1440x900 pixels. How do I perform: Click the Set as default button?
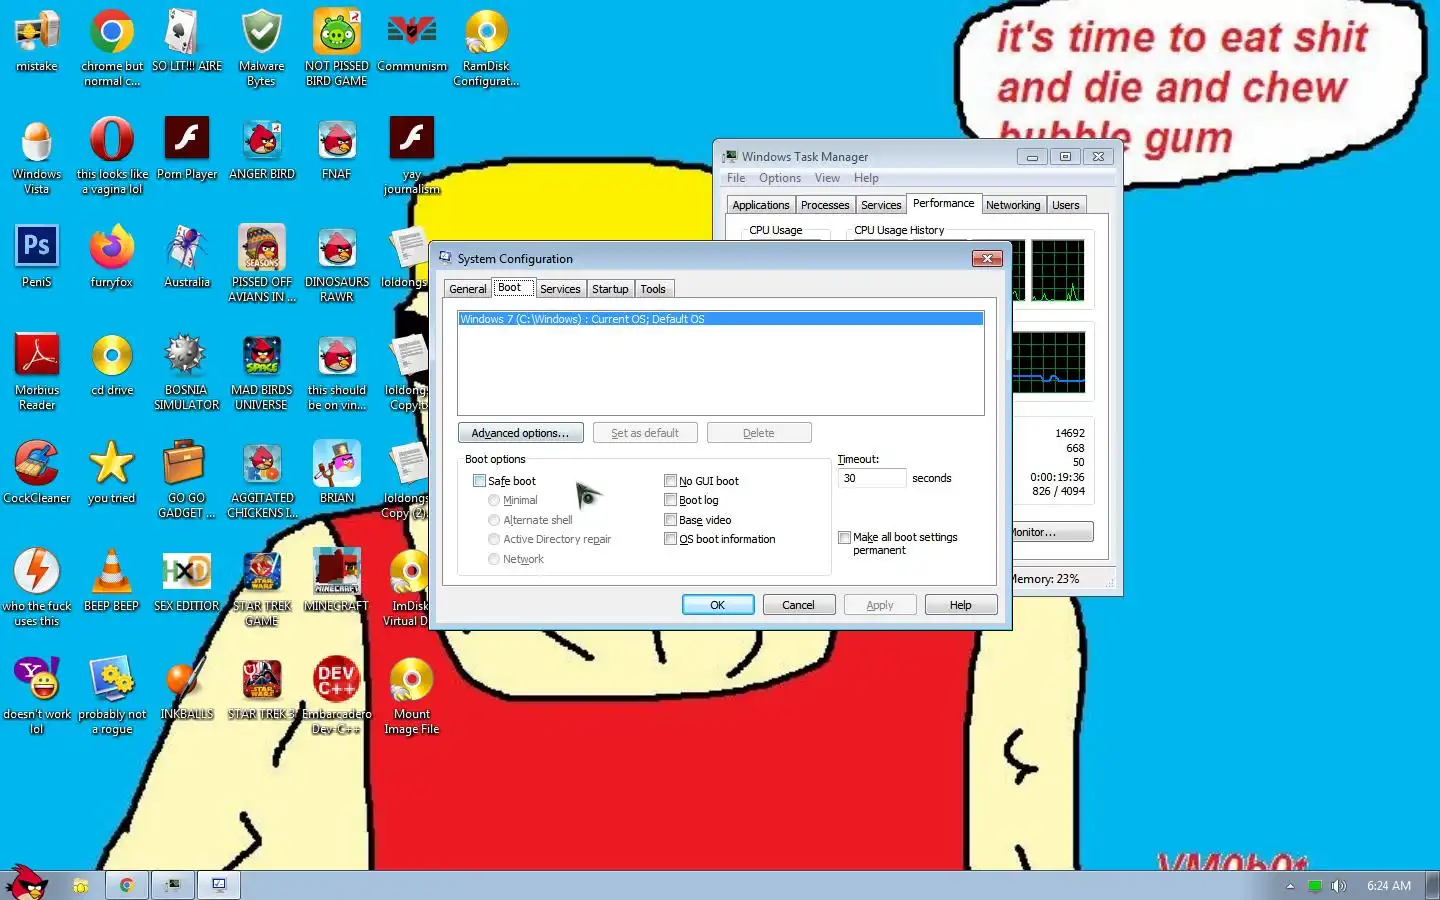click(645, 433)
